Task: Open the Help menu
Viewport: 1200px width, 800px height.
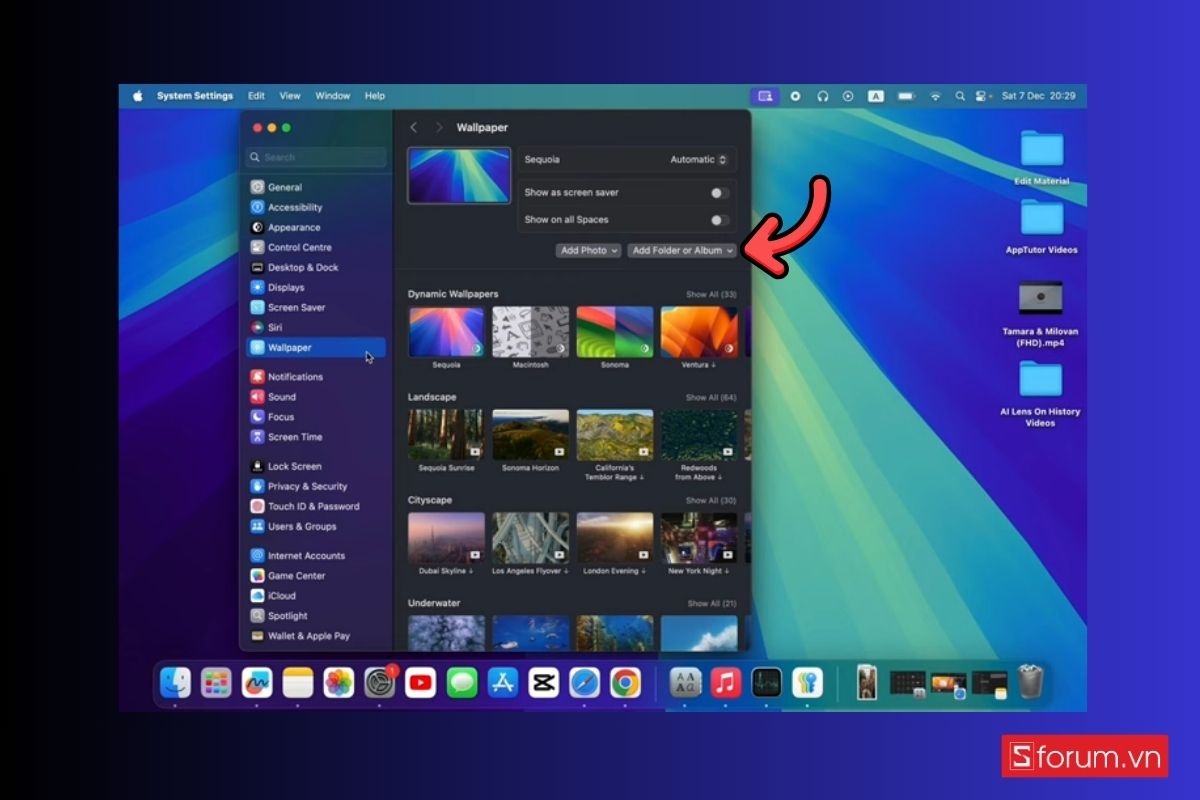Action: [375, 96]
